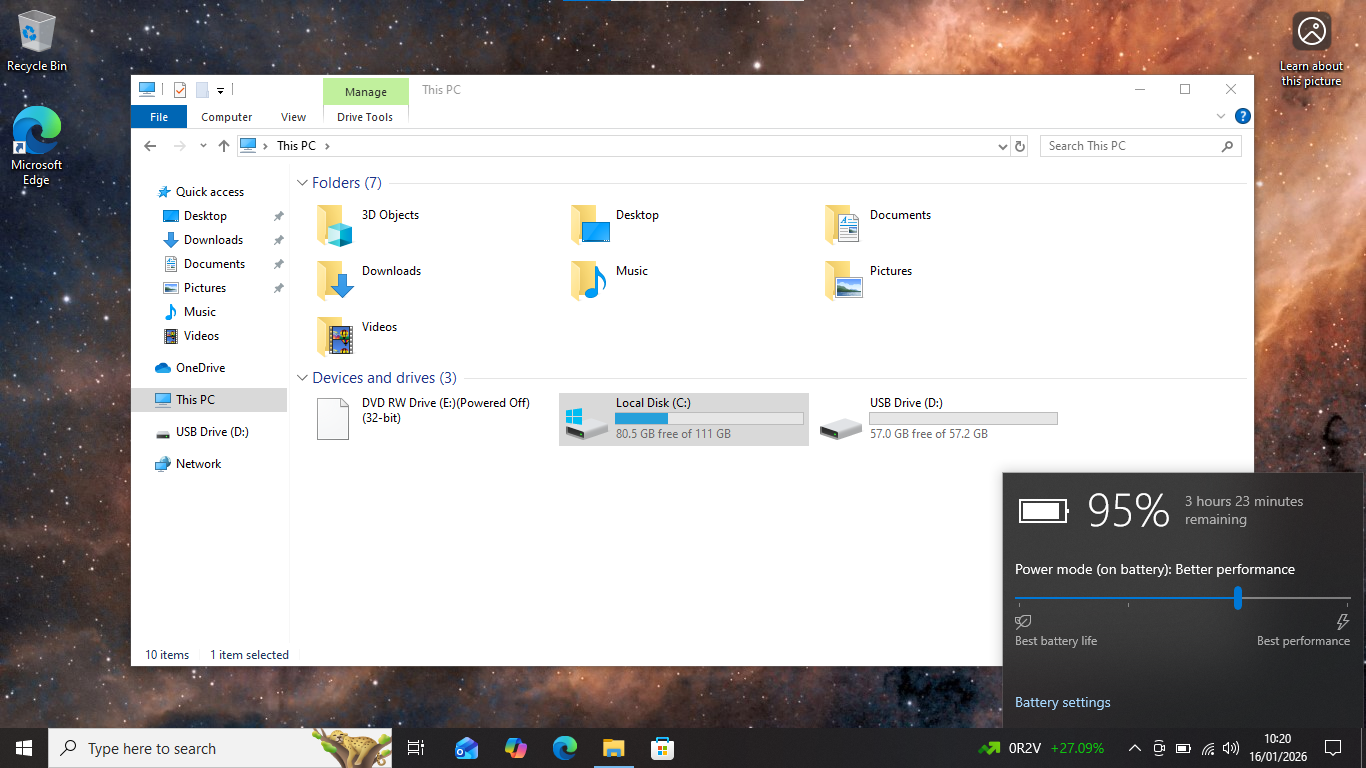The image size is (1366, 768).
Task: Select the Local Disk (C:) drive
Action: pos(683,418)
